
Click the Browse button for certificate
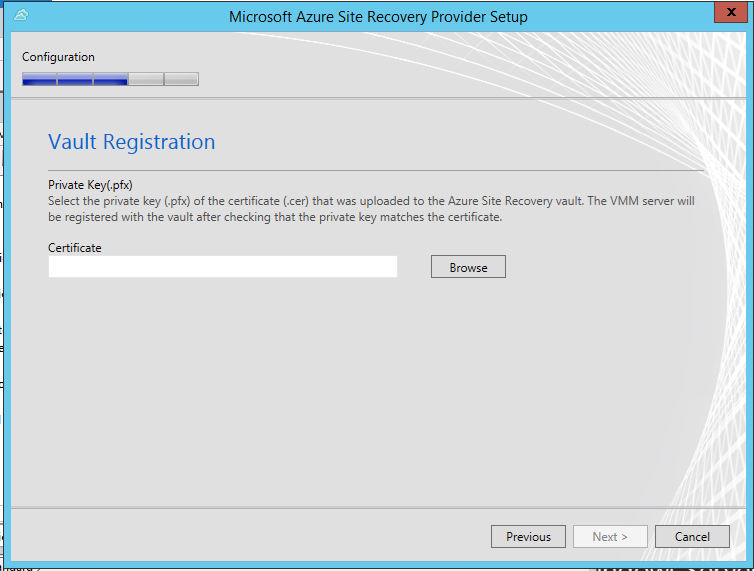pyautogui.click(x=468, y=267)
